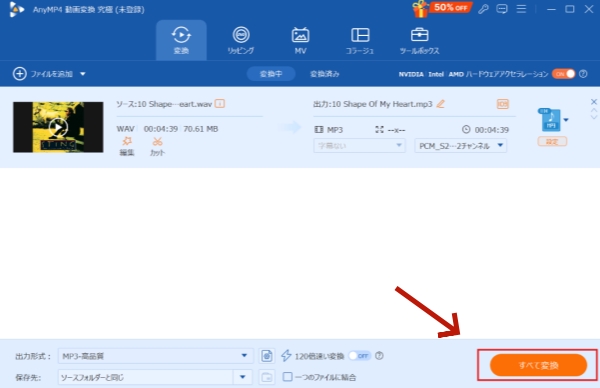Remove the file with the X icon
The image size is (600, 388).
coord(593,102)
